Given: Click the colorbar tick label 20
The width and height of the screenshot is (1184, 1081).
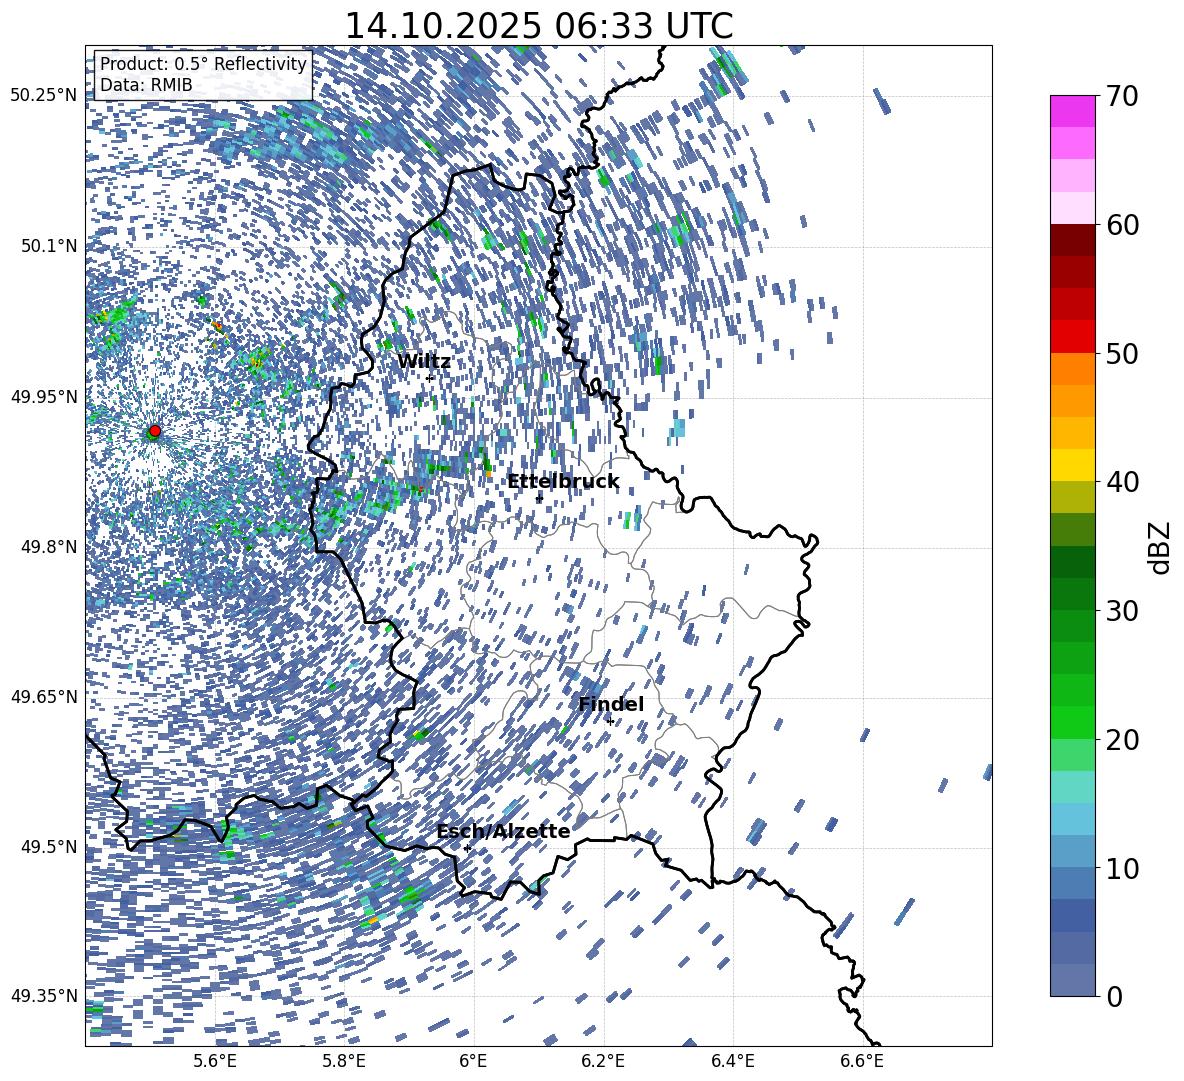Looking at the screenshot, I should point(1123,739).
